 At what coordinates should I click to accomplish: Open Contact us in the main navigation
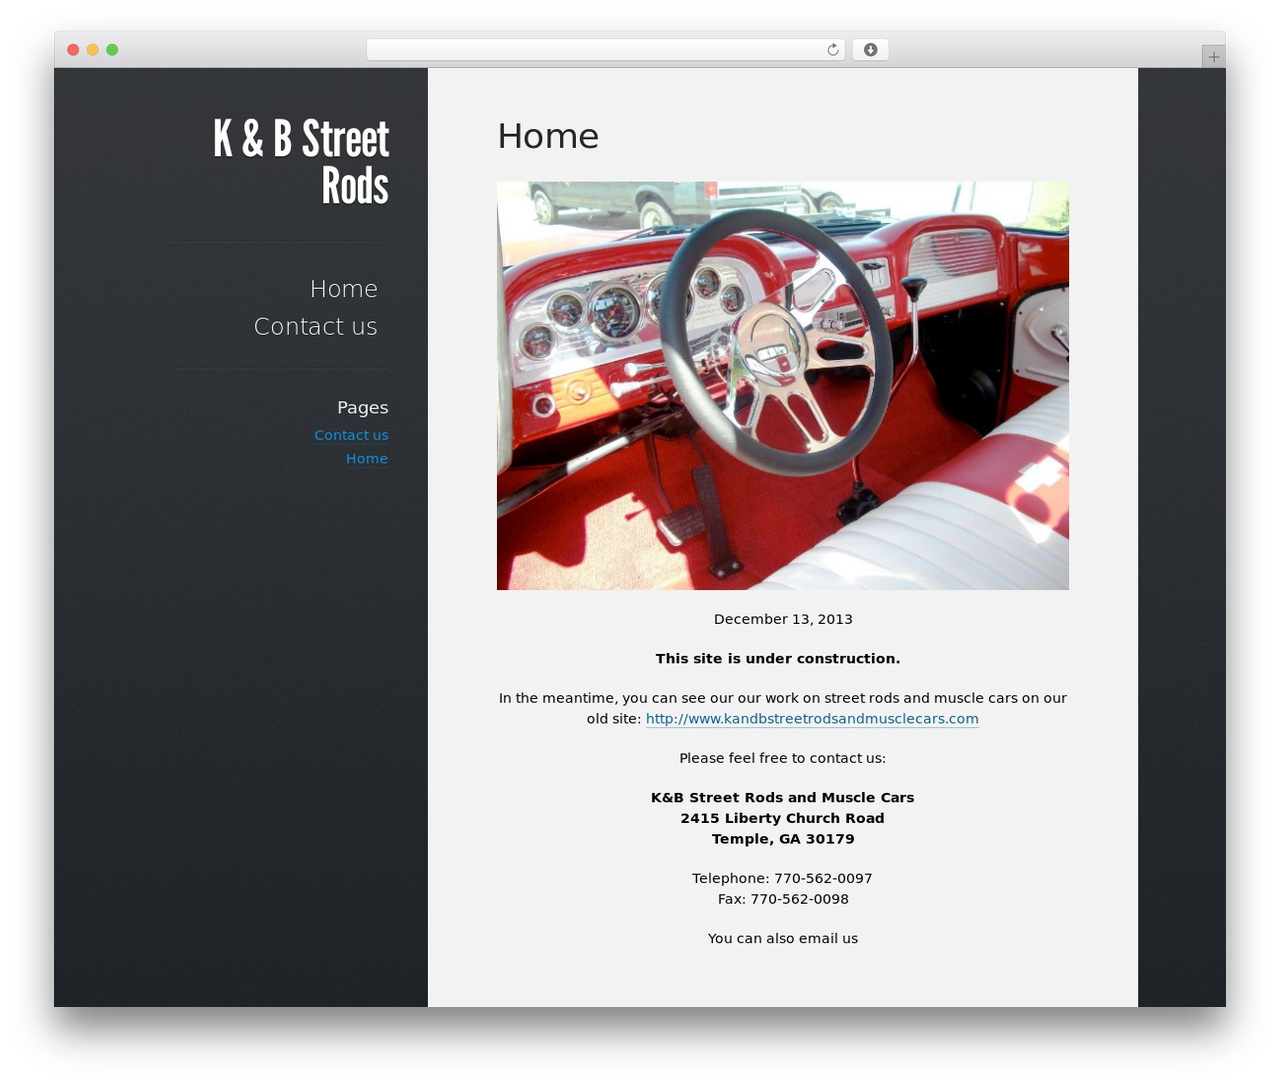click(316, 327)
